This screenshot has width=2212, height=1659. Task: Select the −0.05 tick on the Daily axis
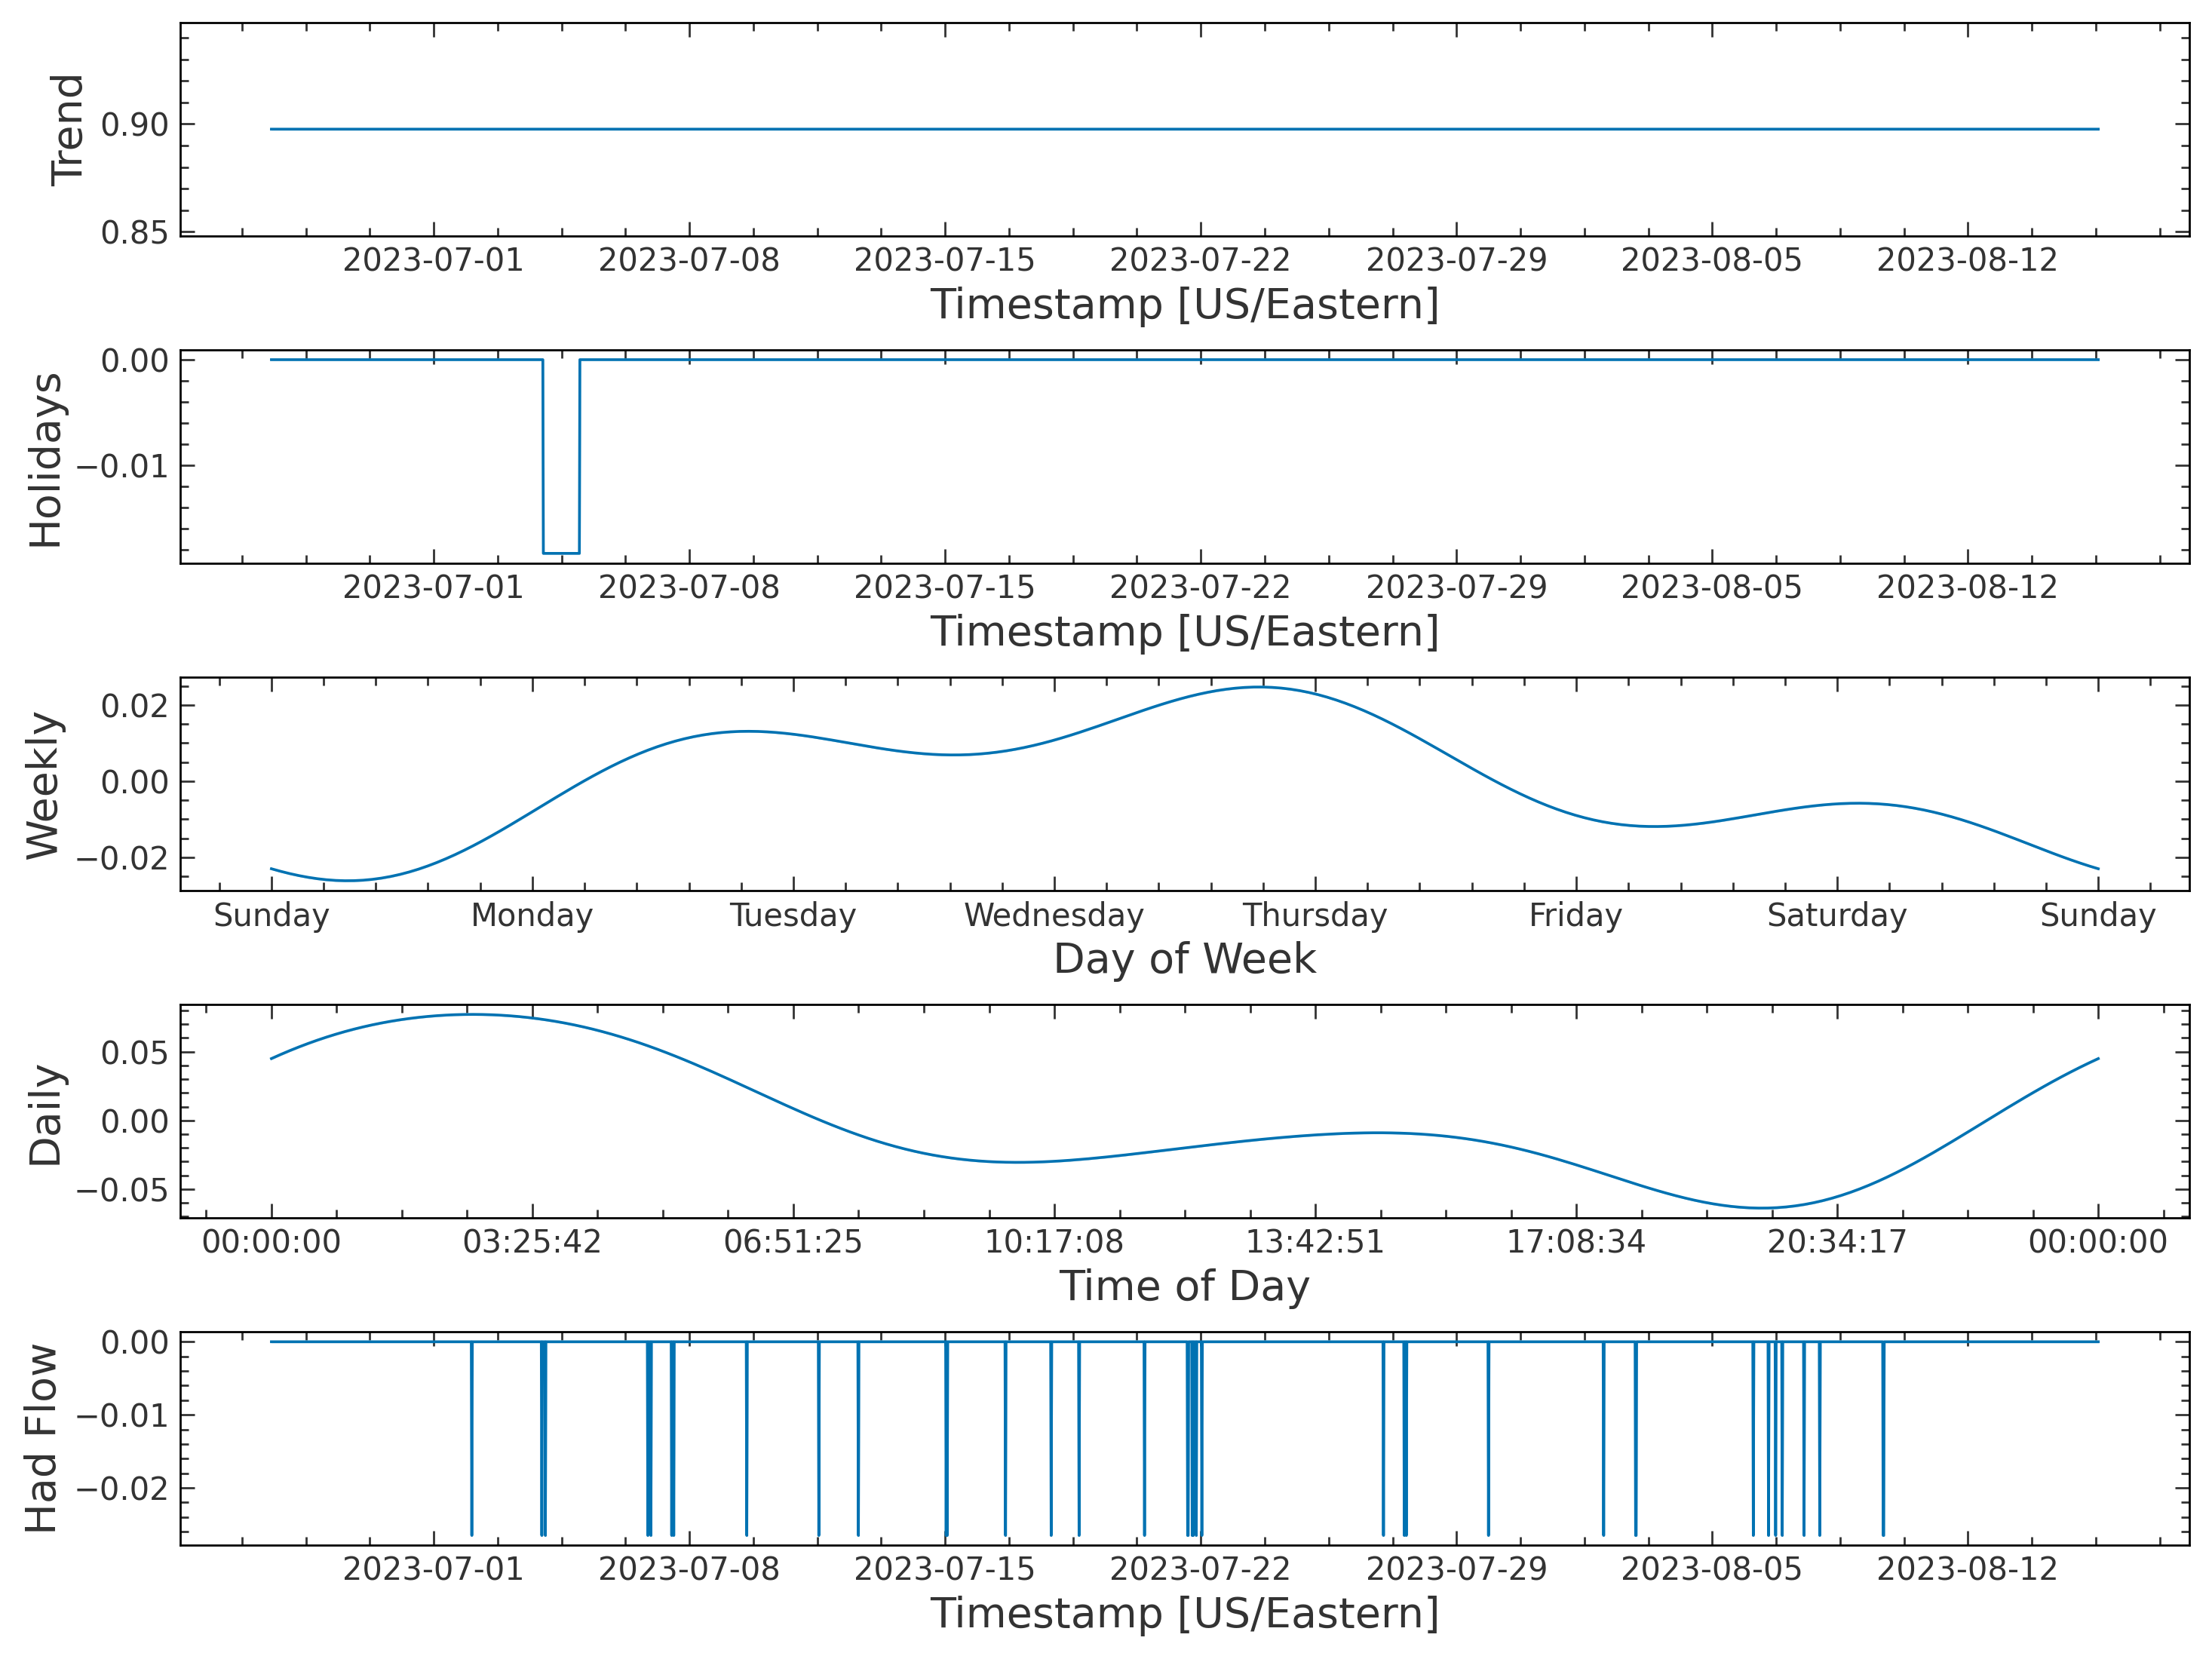coord(123,1191)
